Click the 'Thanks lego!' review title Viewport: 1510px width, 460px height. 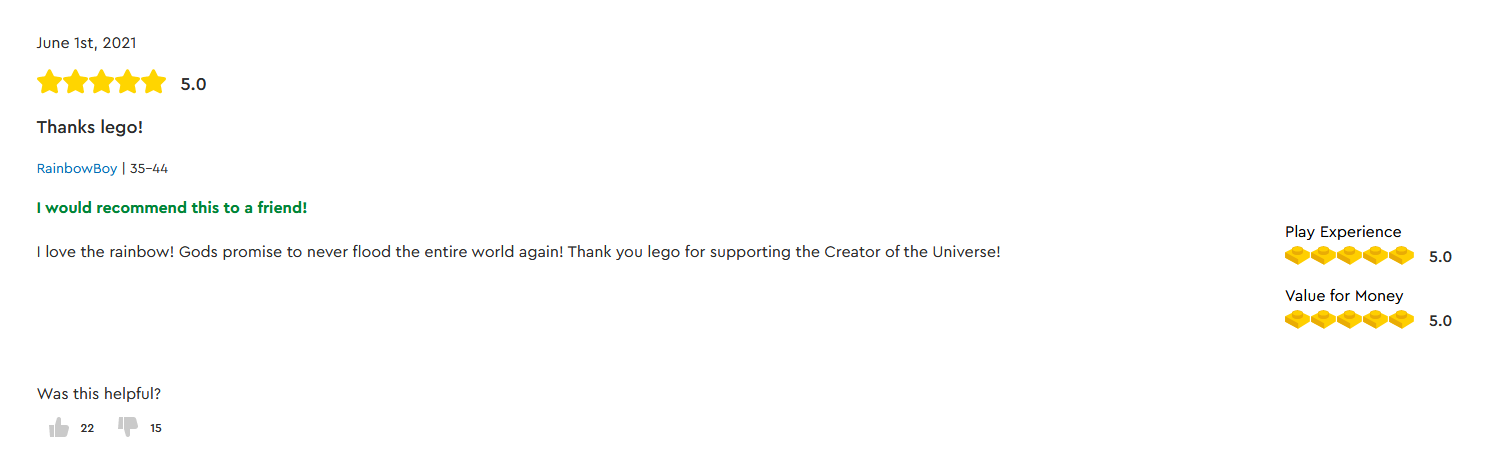click(90, 127)
